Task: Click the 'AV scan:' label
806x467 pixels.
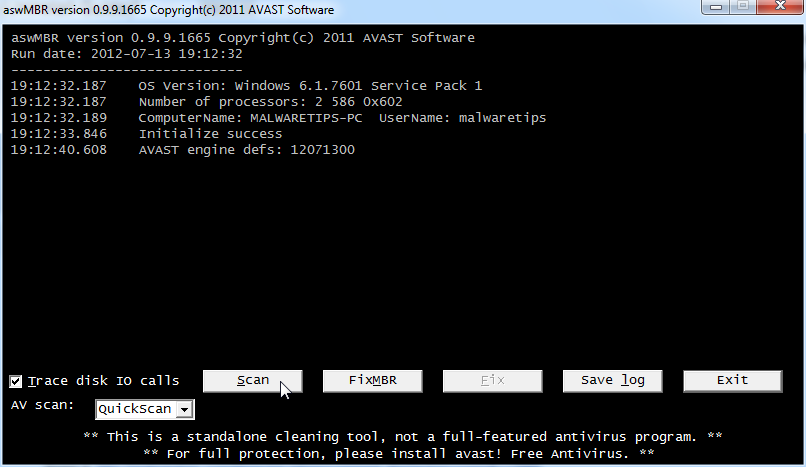Action: (42, 405)
